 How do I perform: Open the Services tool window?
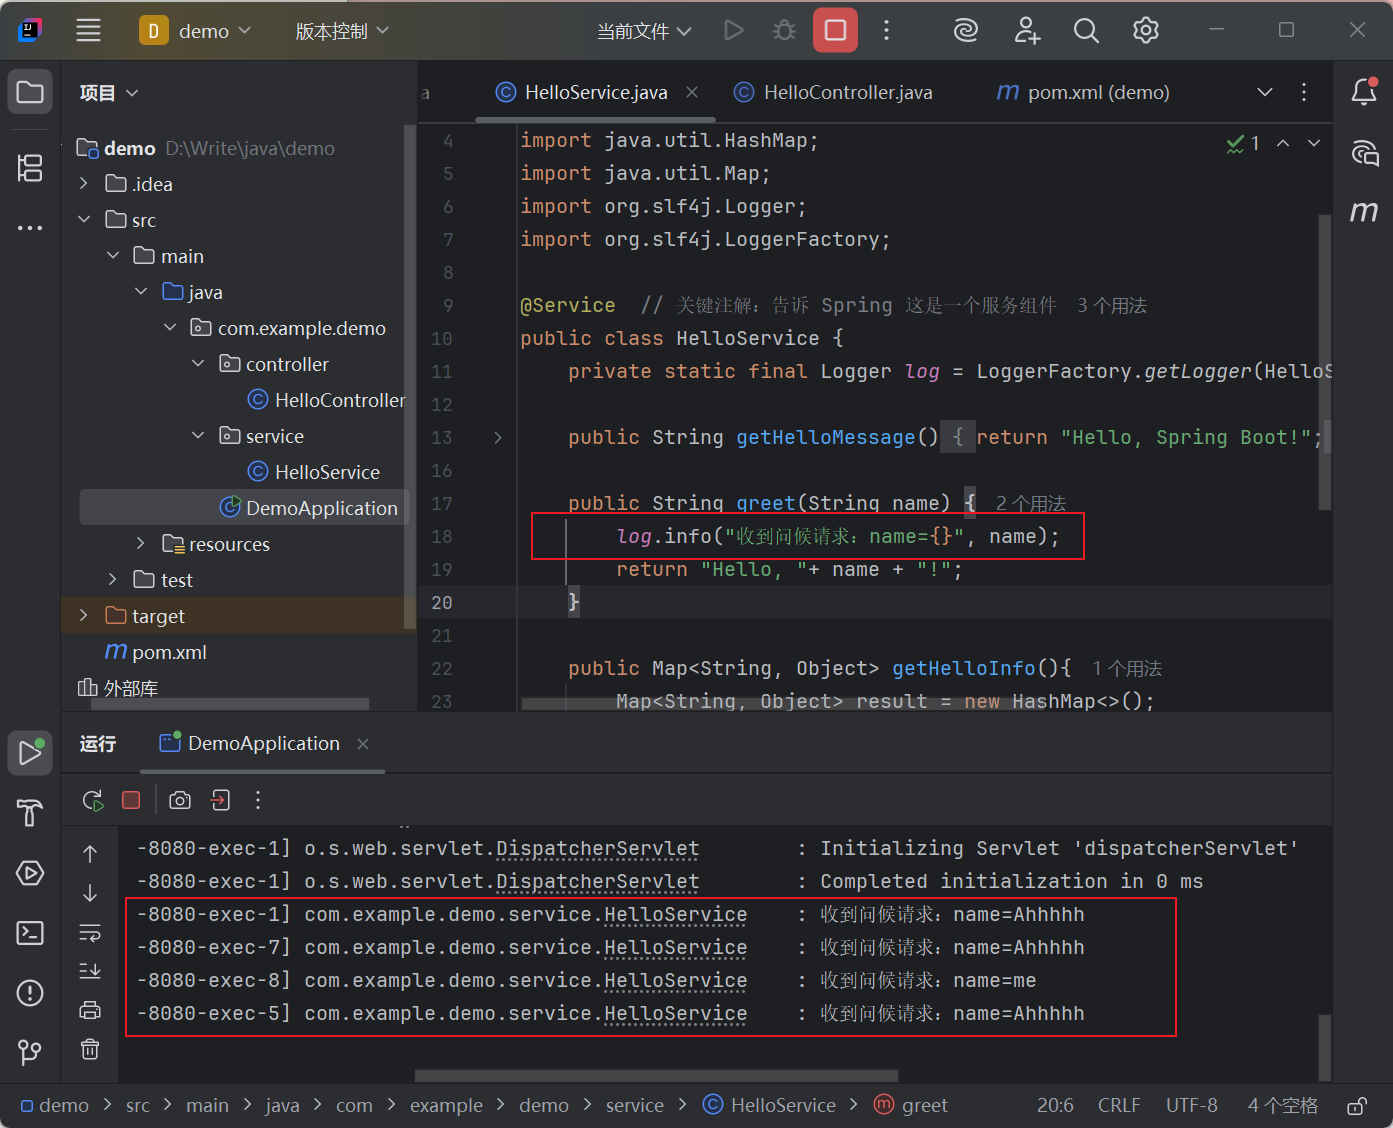pos(30,873)
